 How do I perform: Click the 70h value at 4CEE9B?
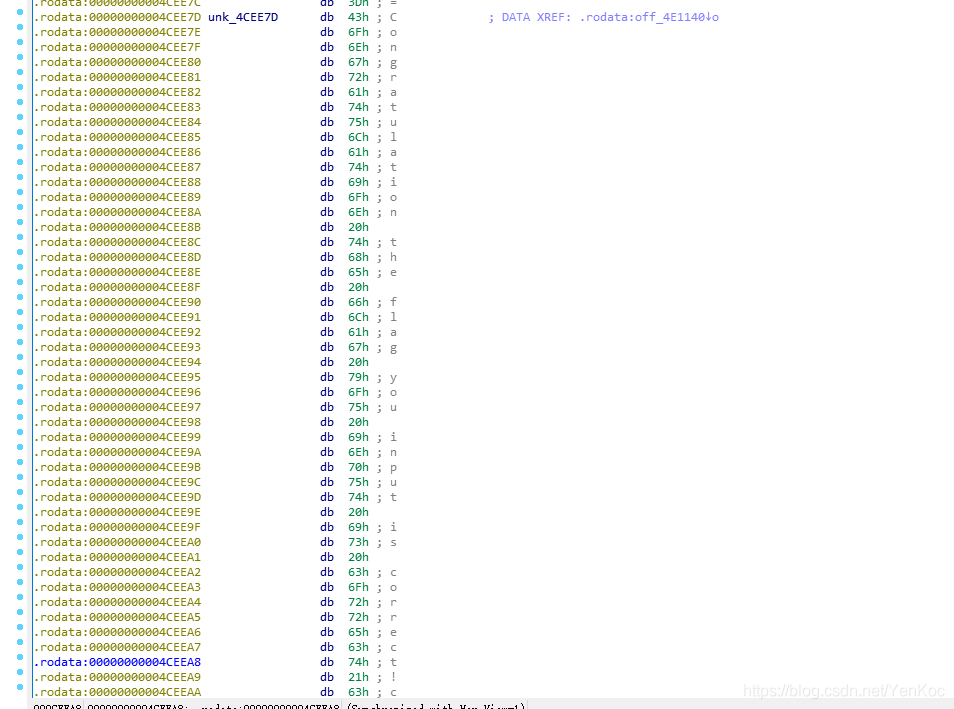point(358,467)
